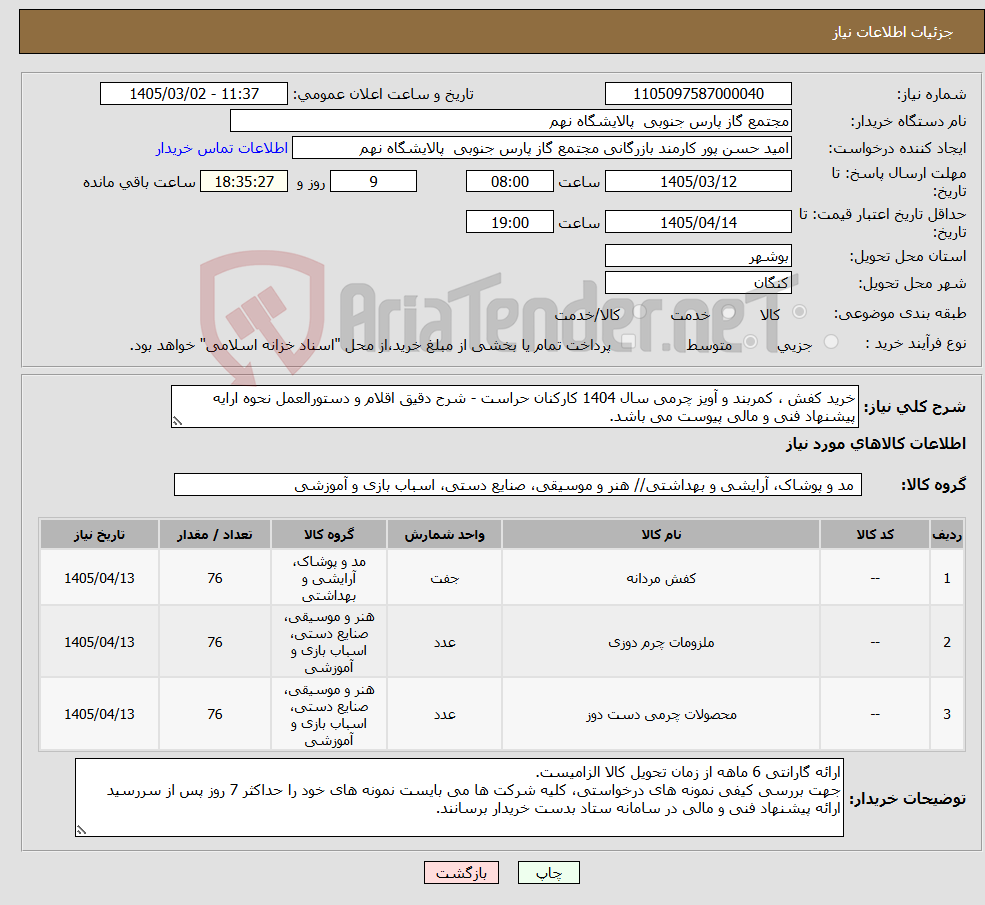Click the جفت unit cell in row 1
Viewport: 985px width, 905px height.
click(x=444, y=578)
